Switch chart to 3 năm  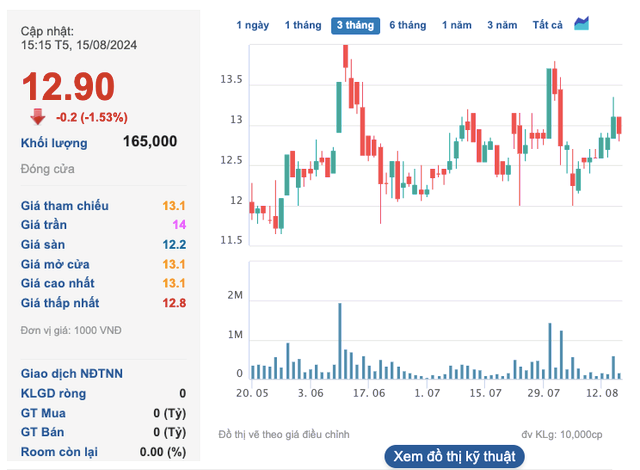pos(502,25)
